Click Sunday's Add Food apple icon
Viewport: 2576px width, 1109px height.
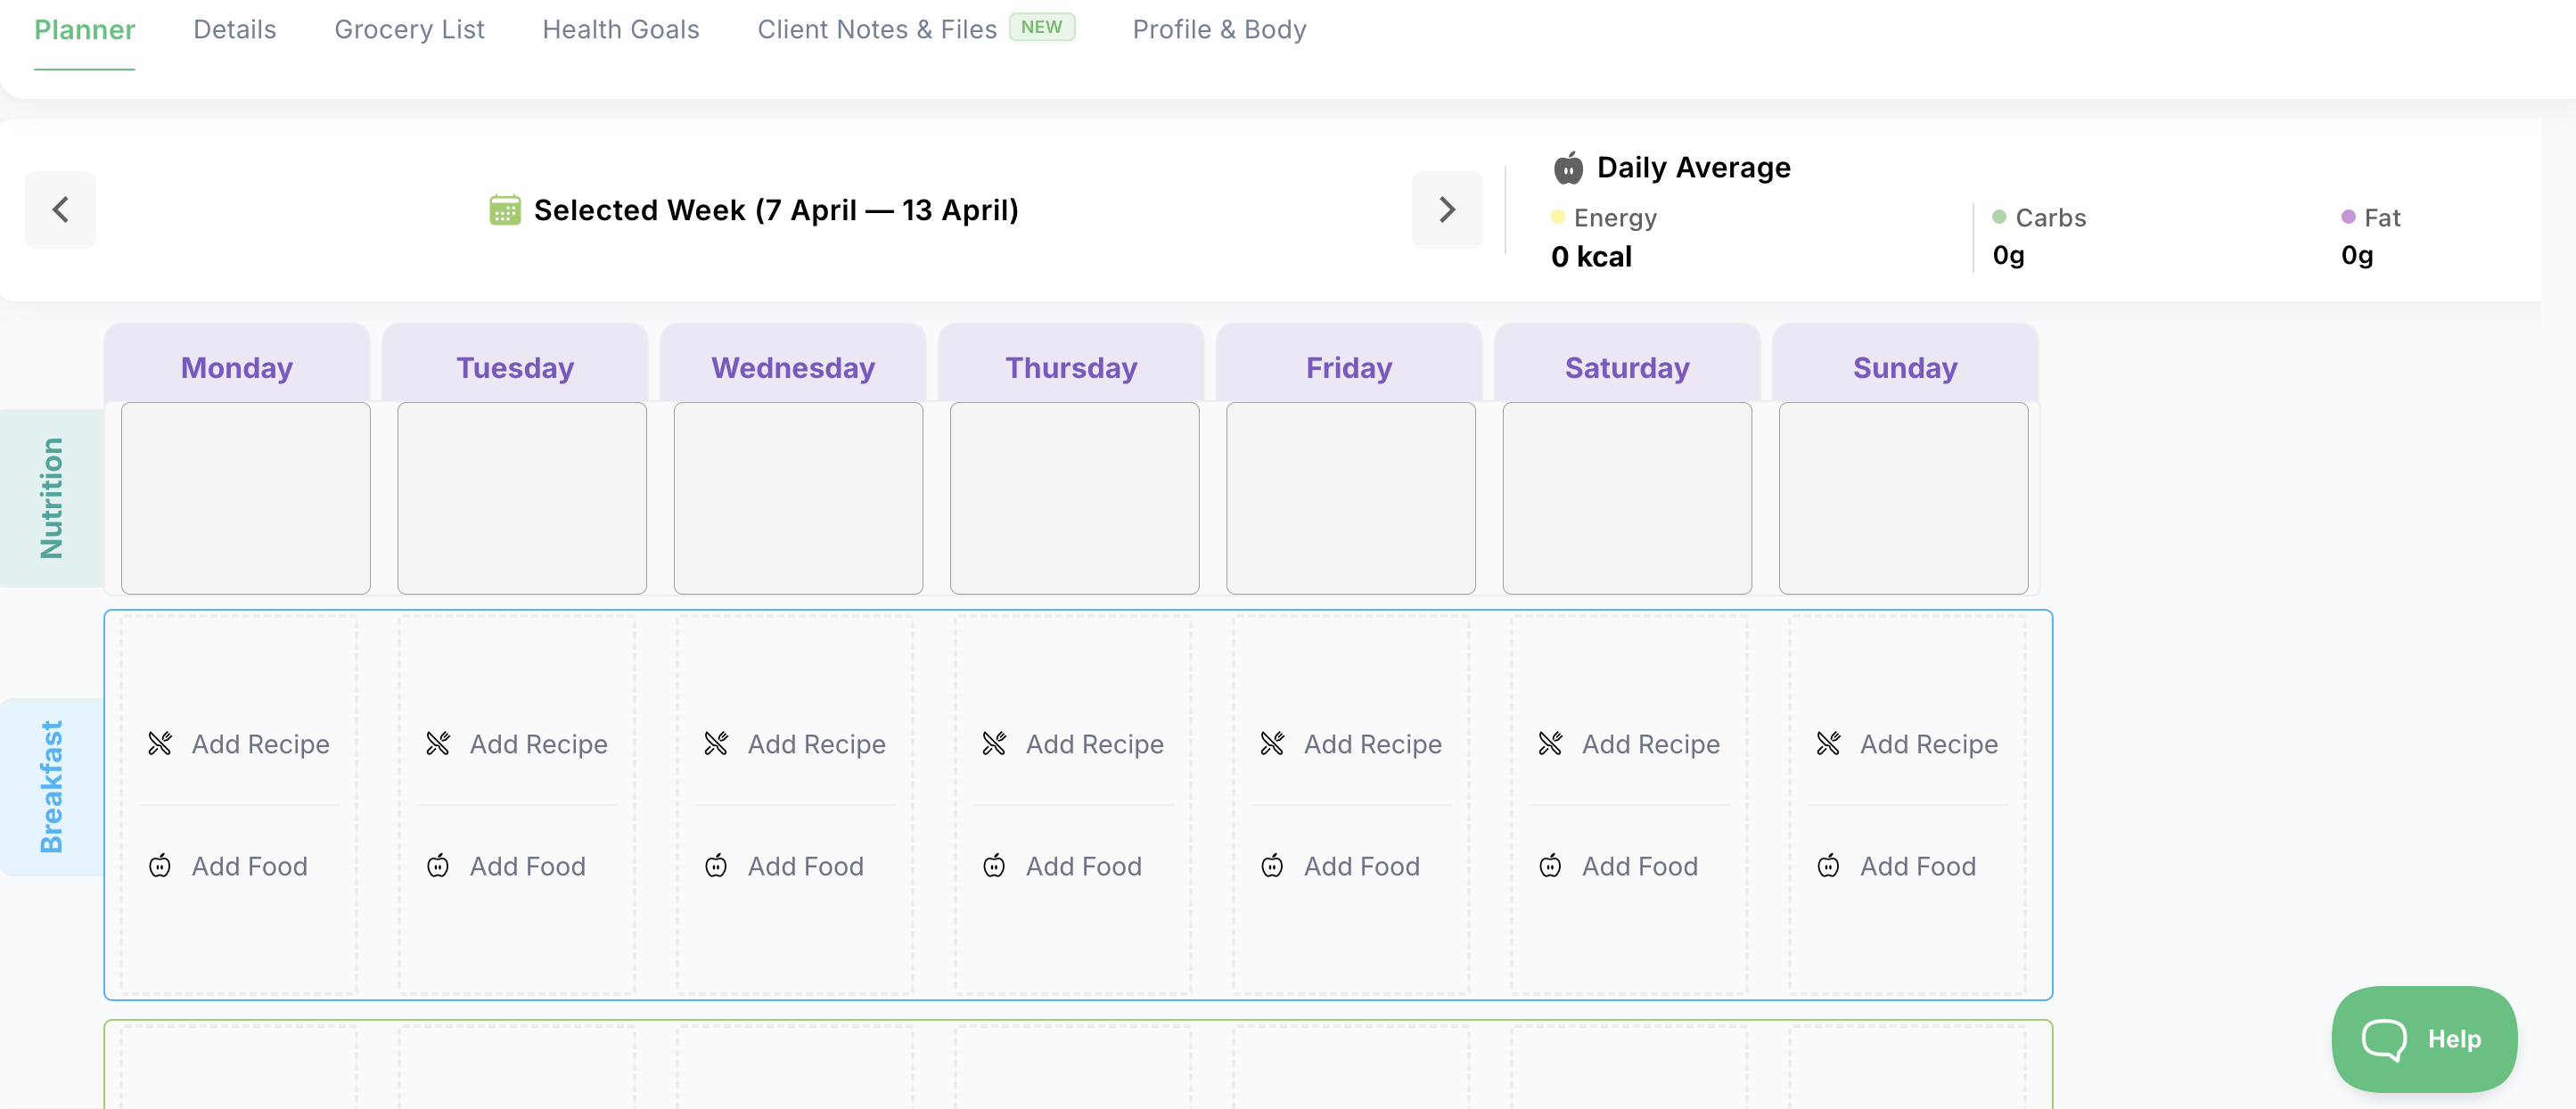tap(1827, 866)
